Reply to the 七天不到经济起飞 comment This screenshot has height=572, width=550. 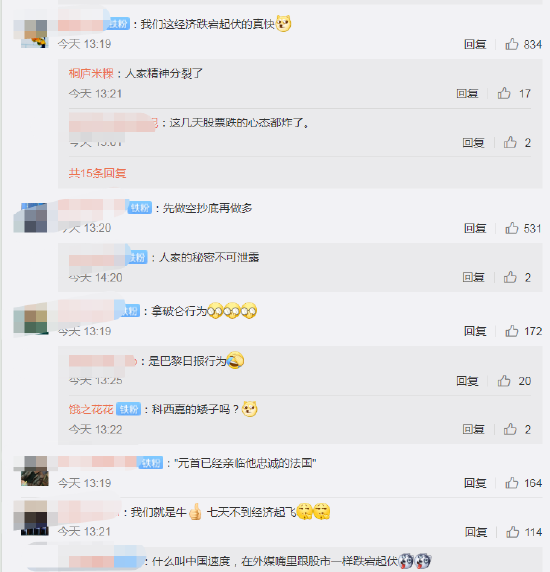coord(476,532)
